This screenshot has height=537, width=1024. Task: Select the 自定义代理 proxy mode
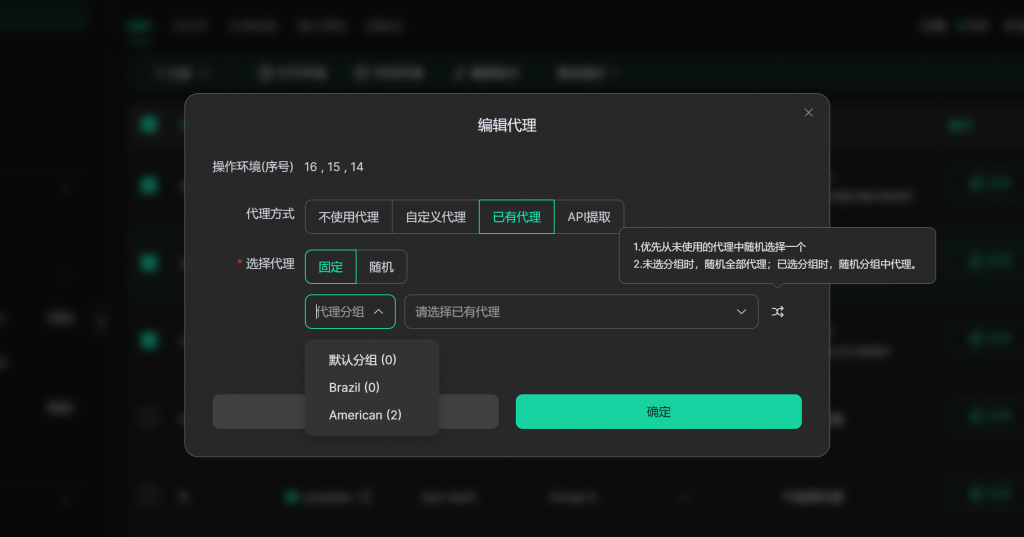click(x=435, y=217)
